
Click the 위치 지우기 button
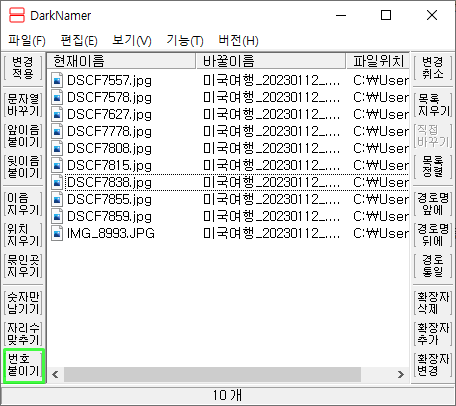(x=23, y=235)
